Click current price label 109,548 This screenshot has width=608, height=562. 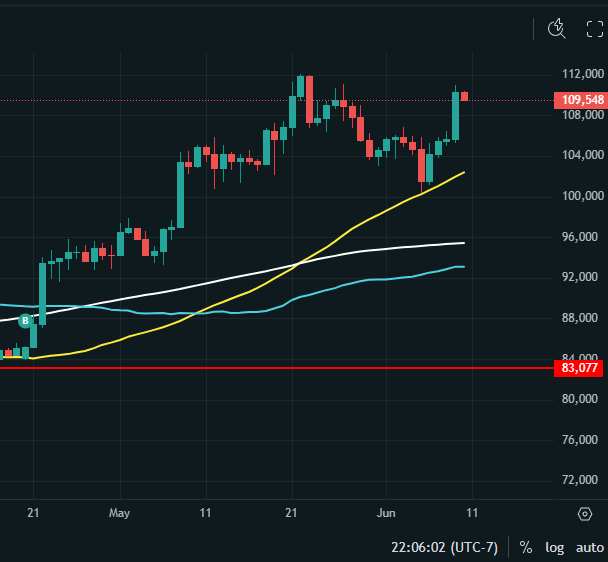click(581, 100)
